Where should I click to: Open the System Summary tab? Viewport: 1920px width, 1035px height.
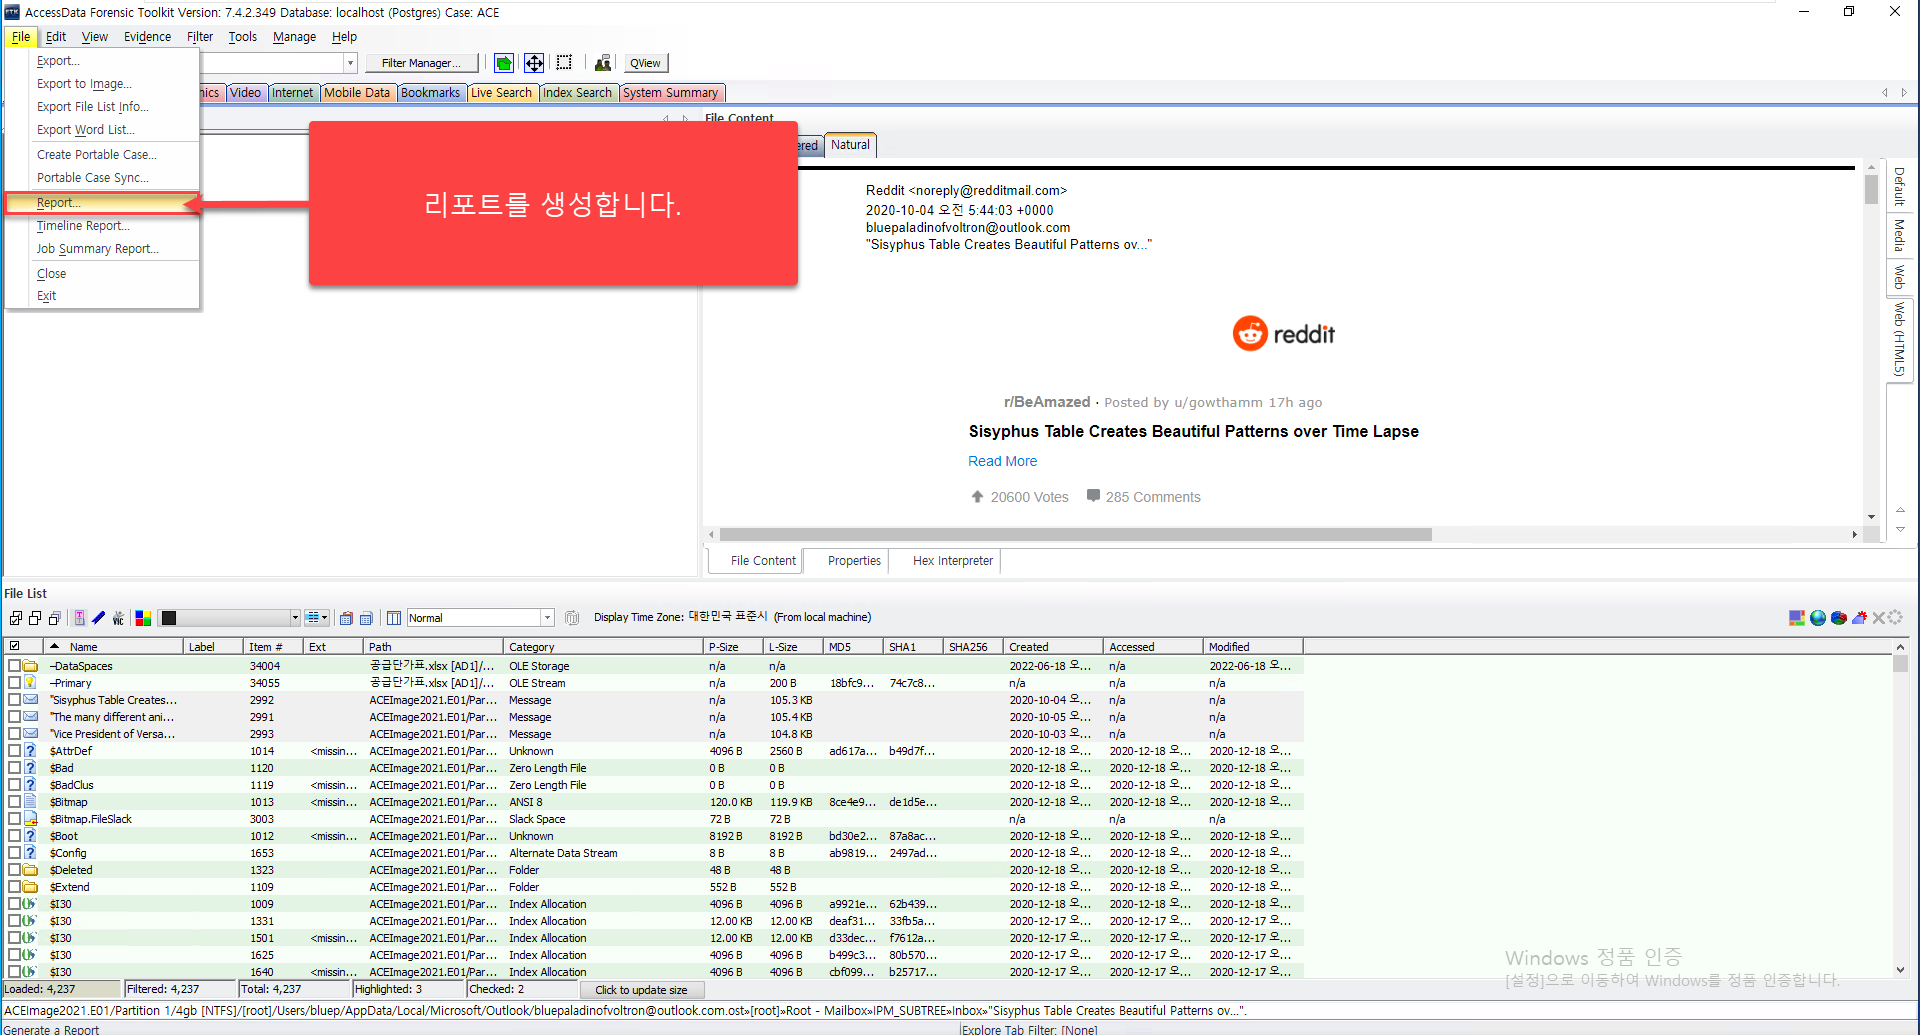click(670, 93)
